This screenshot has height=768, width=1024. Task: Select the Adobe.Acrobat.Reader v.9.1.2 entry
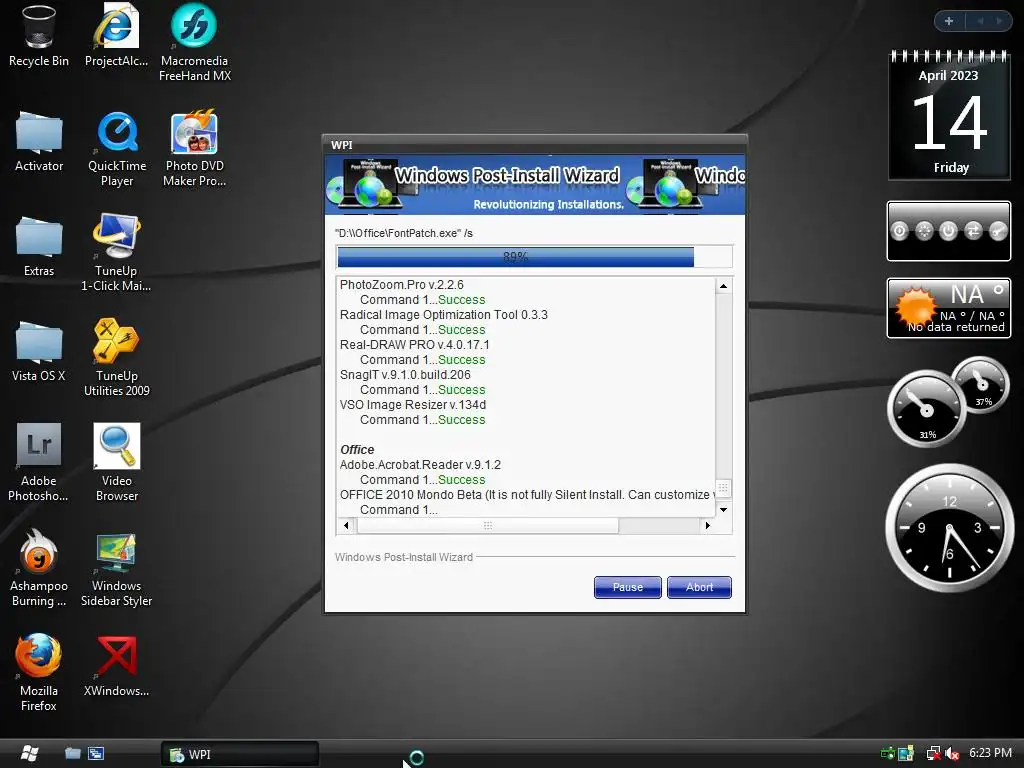420,465
